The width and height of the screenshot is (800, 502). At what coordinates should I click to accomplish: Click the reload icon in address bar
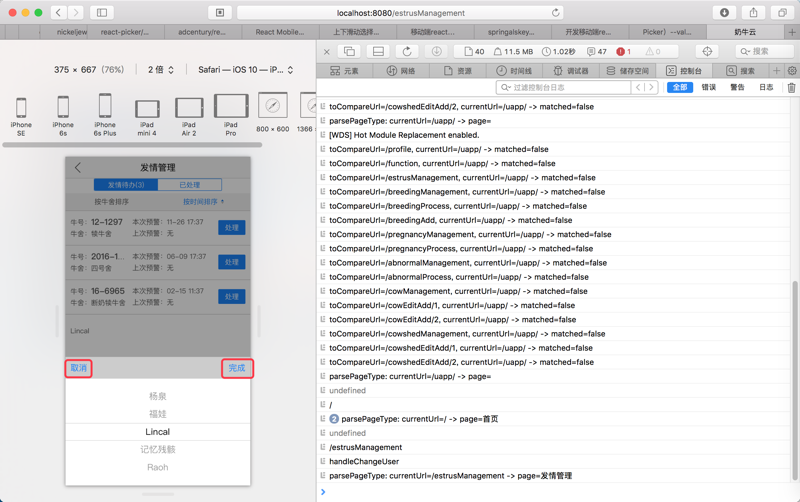tap(556, 13)
